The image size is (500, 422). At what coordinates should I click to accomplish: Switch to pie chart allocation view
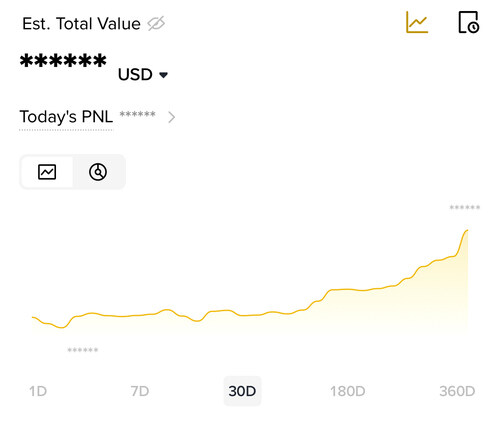click(x=98, y=172)
